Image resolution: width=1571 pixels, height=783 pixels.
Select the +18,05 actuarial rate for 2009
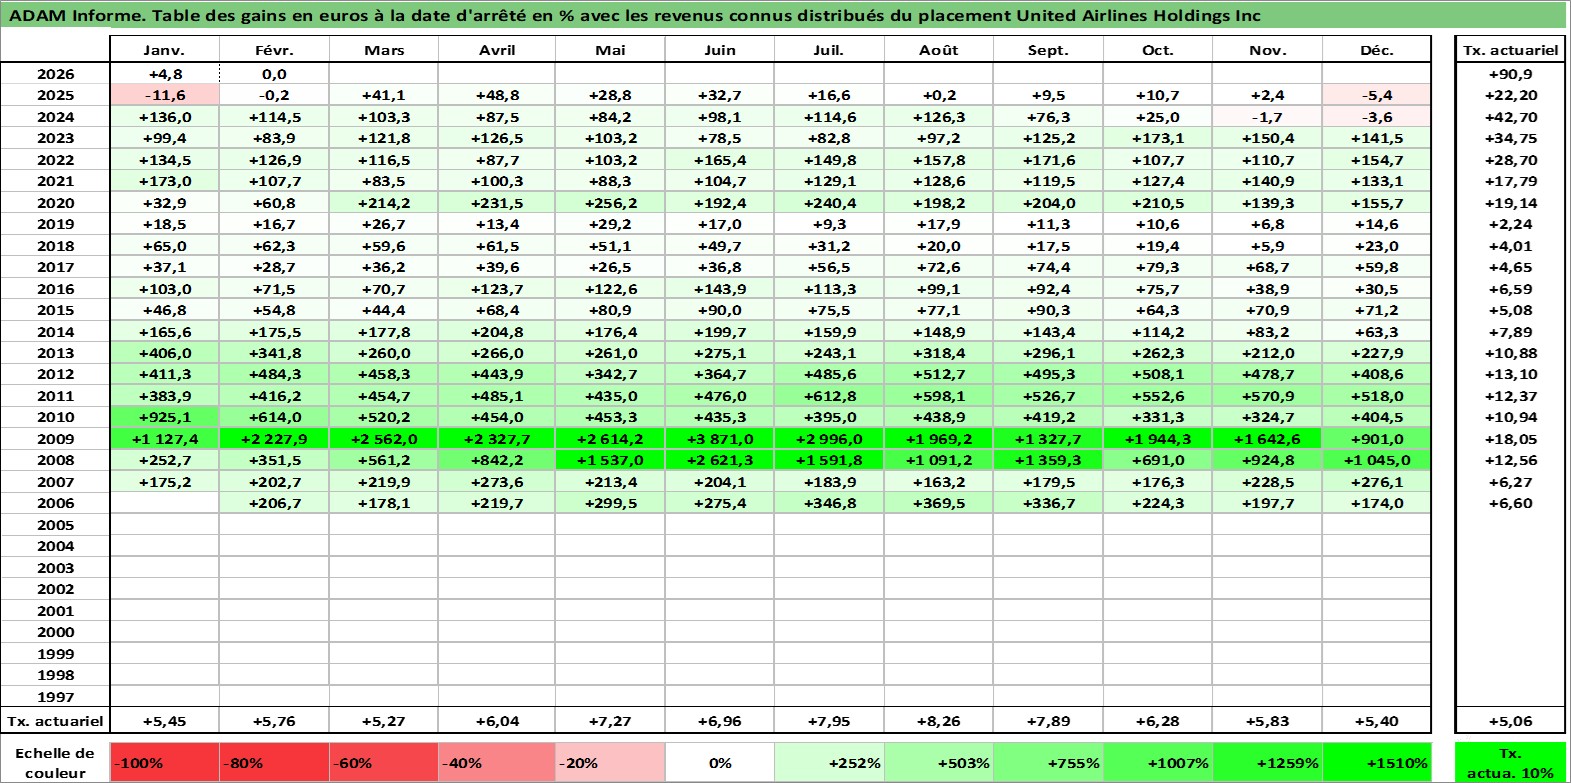[x=1510, y=439]
